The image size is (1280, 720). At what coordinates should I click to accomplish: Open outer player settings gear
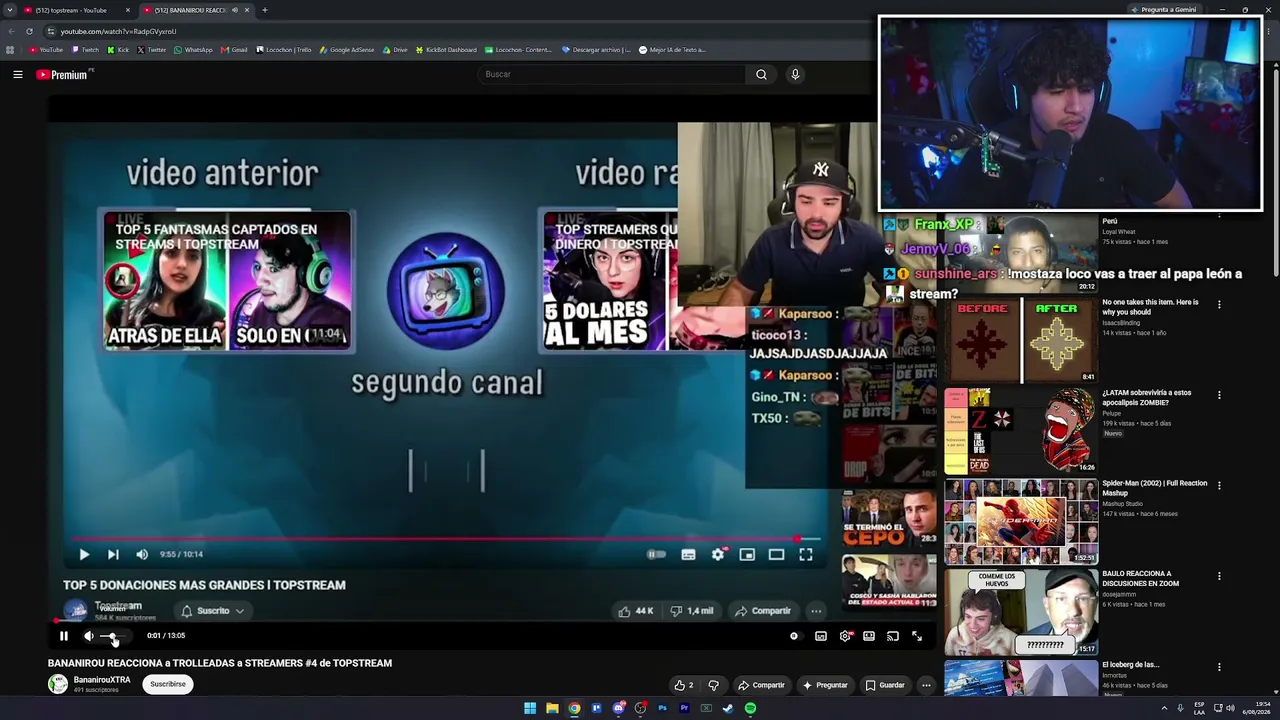[846, 636]
